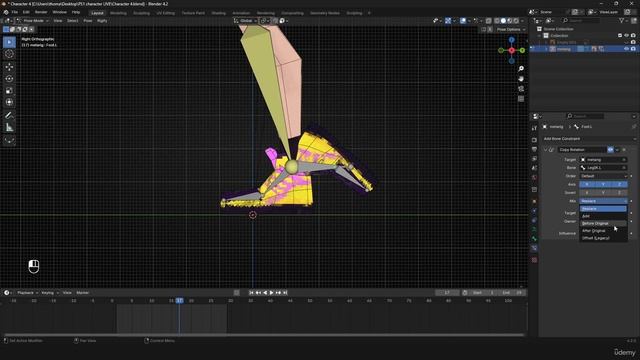Click the current frame marker 17
640x360 pixels.
[x=180, y=301]
